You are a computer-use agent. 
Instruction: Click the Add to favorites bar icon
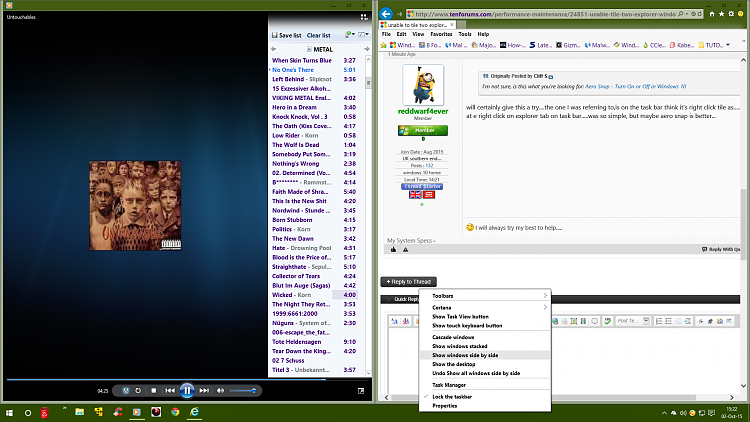point(384,45)
